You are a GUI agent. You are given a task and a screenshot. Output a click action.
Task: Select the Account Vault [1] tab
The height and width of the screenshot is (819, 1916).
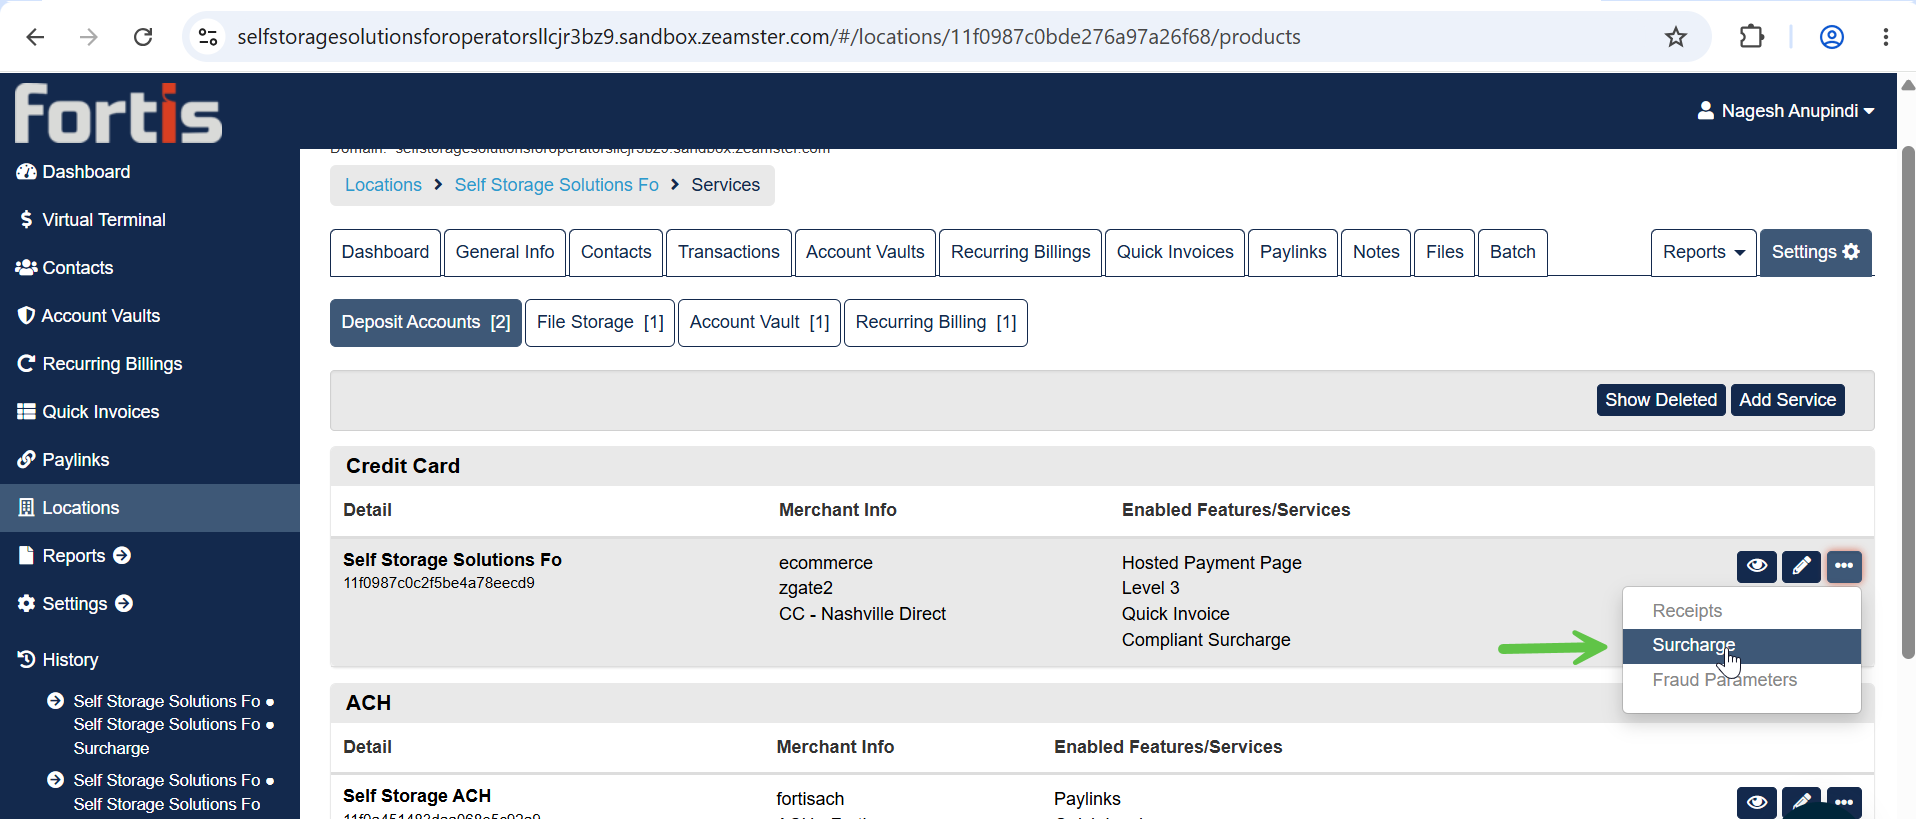(x=759, y=323)
